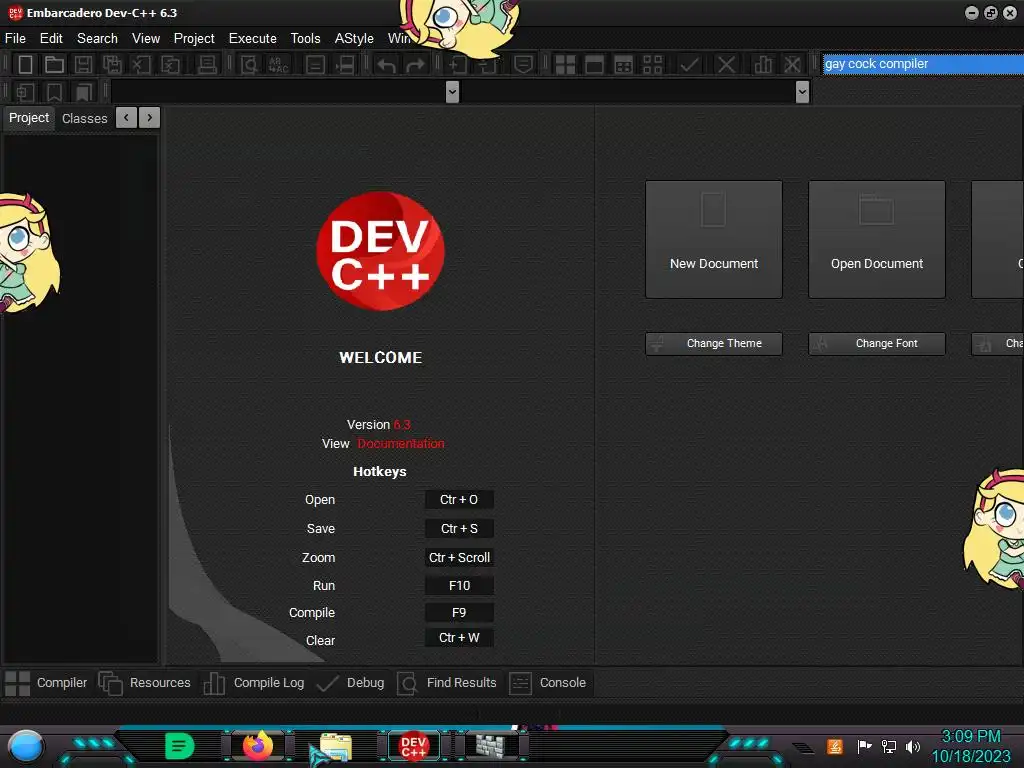The width and height of the screenshot is (1024, 768).
Task: Click the Run window toolbar icon
Action: [x=594, y=65]
